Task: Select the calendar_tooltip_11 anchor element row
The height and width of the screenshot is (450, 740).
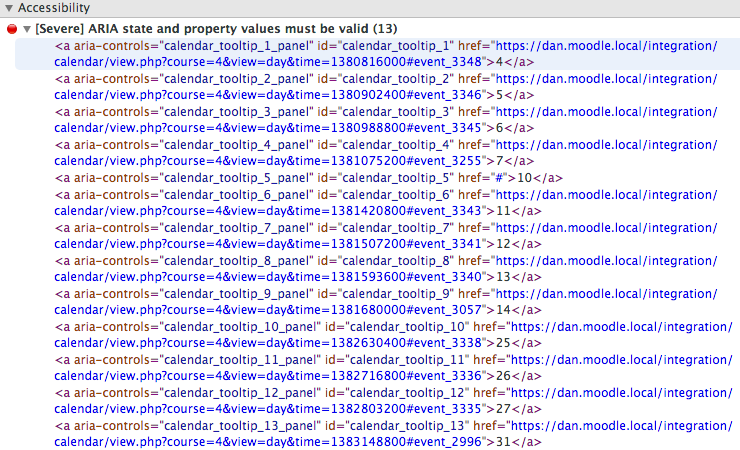Action: pyautogui.click(x=378, y=368)
